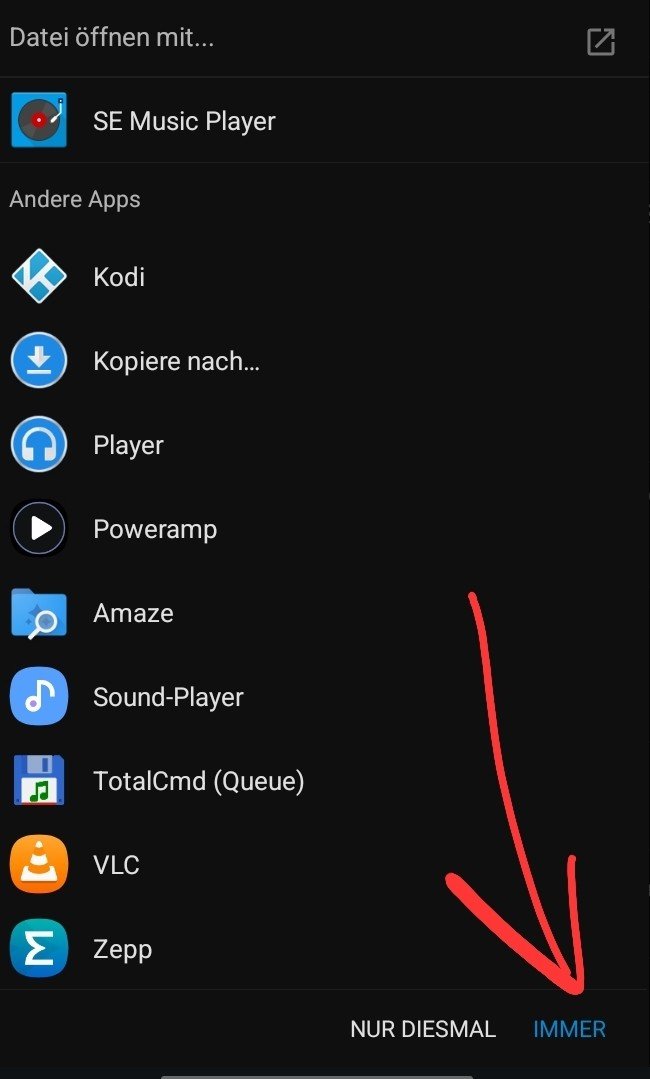Select the Kodi app icon

39,276
